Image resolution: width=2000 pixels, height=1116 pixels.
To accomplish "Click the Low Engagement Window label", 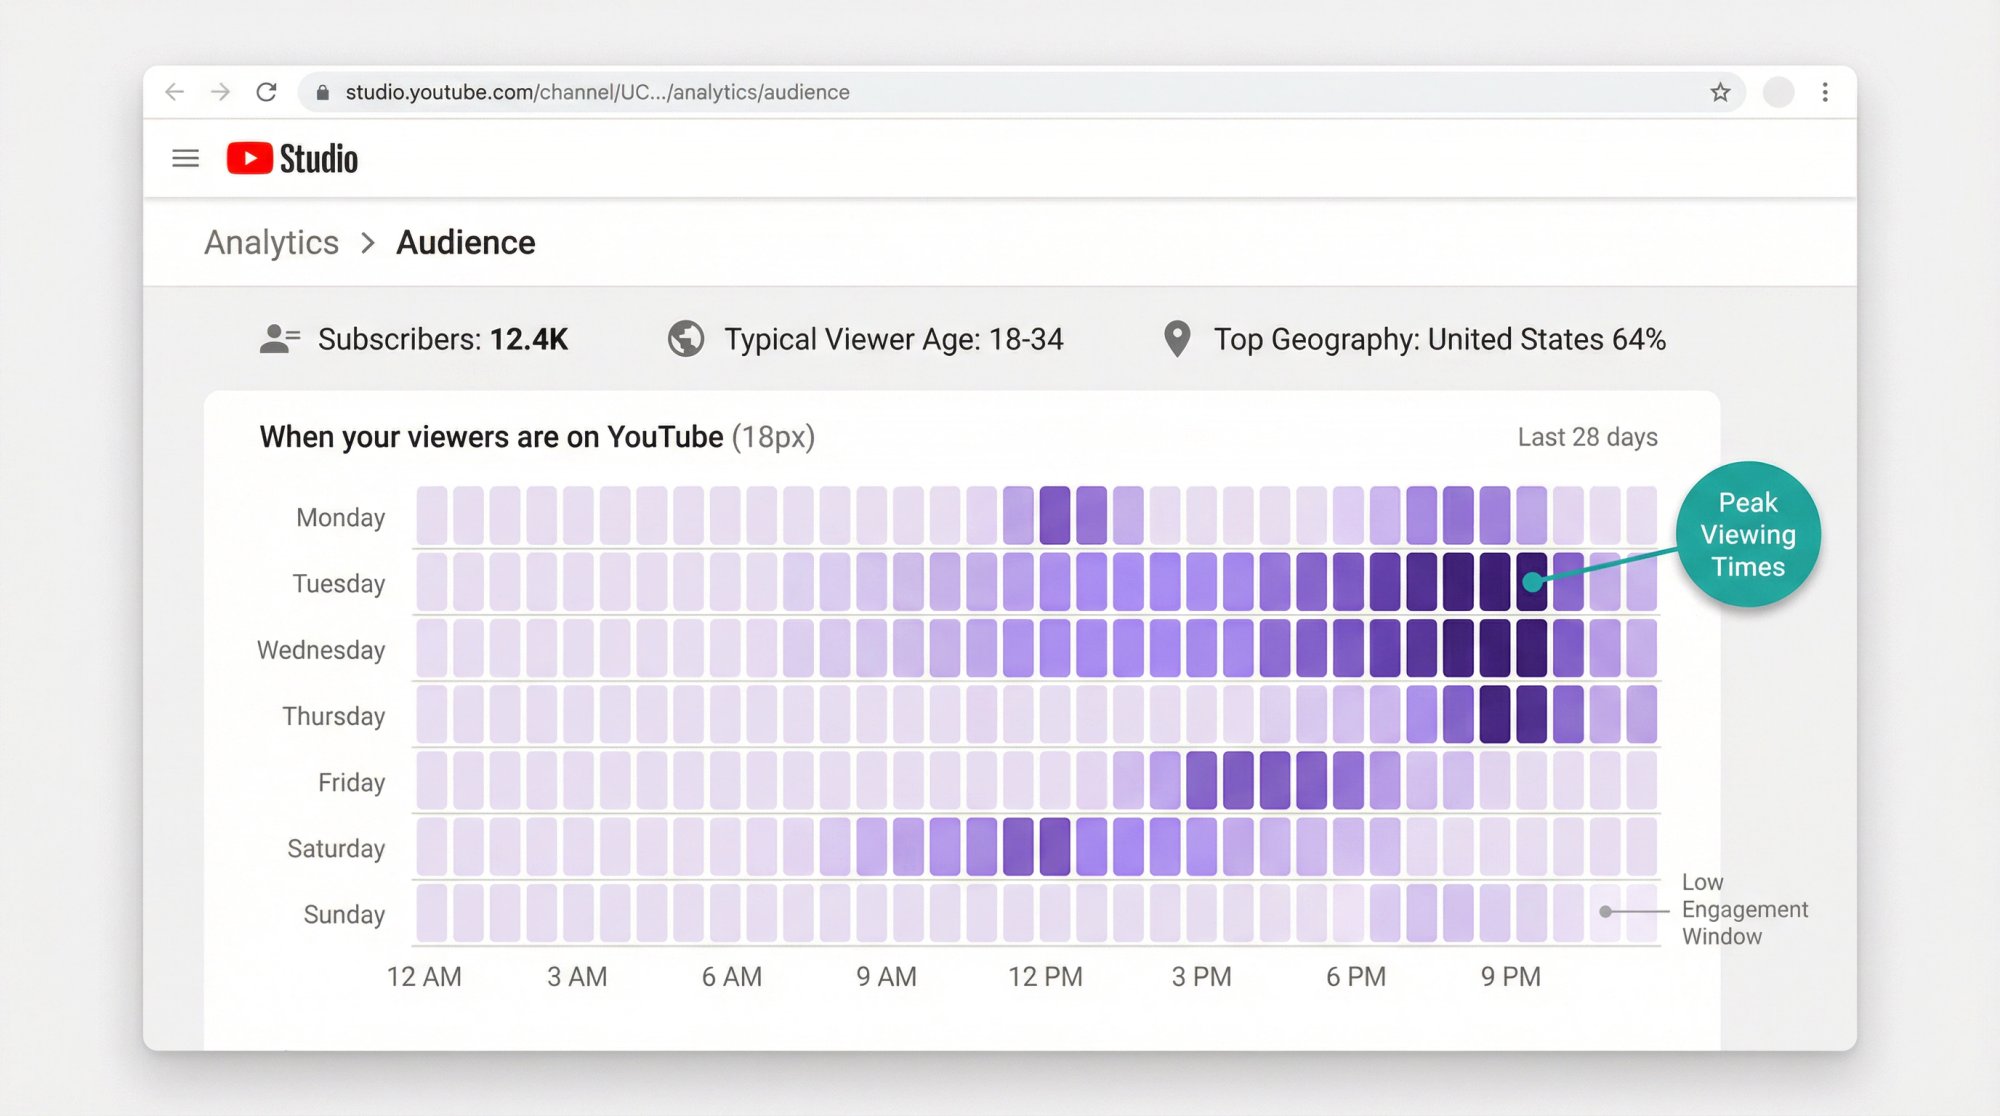I will [1744, 910].
